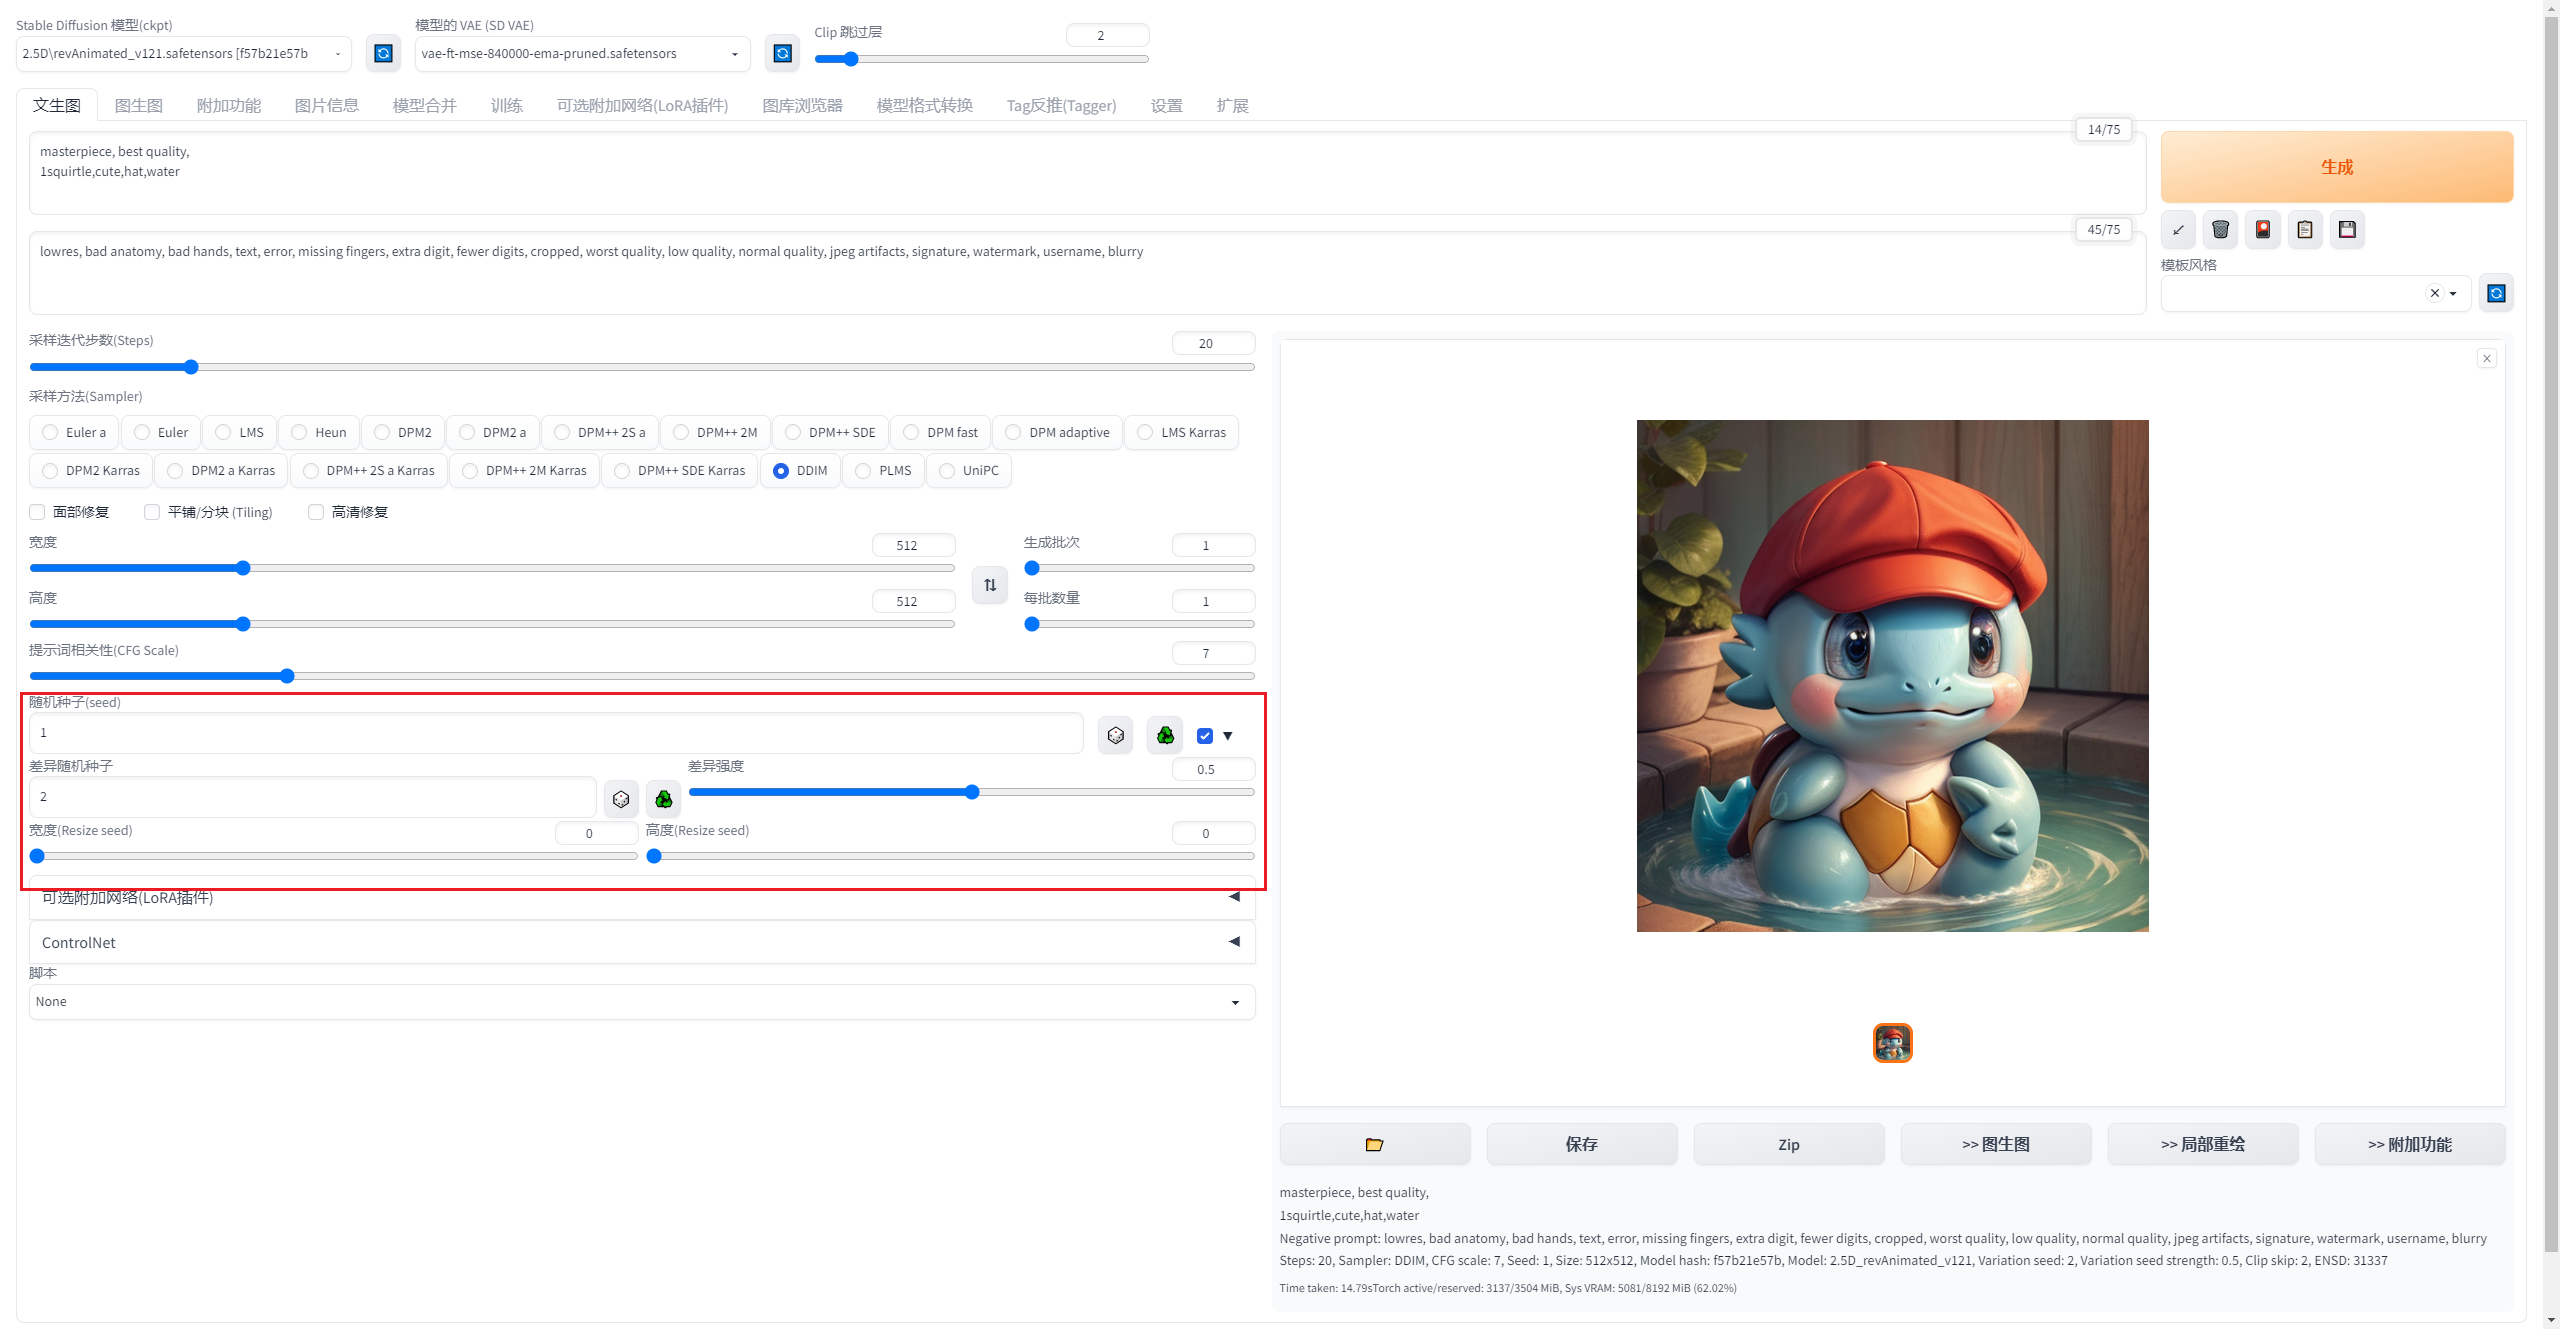The image size is (2560, 1329).
Task: Click the orange 生成 button
Action: (x=2336, y=167)
